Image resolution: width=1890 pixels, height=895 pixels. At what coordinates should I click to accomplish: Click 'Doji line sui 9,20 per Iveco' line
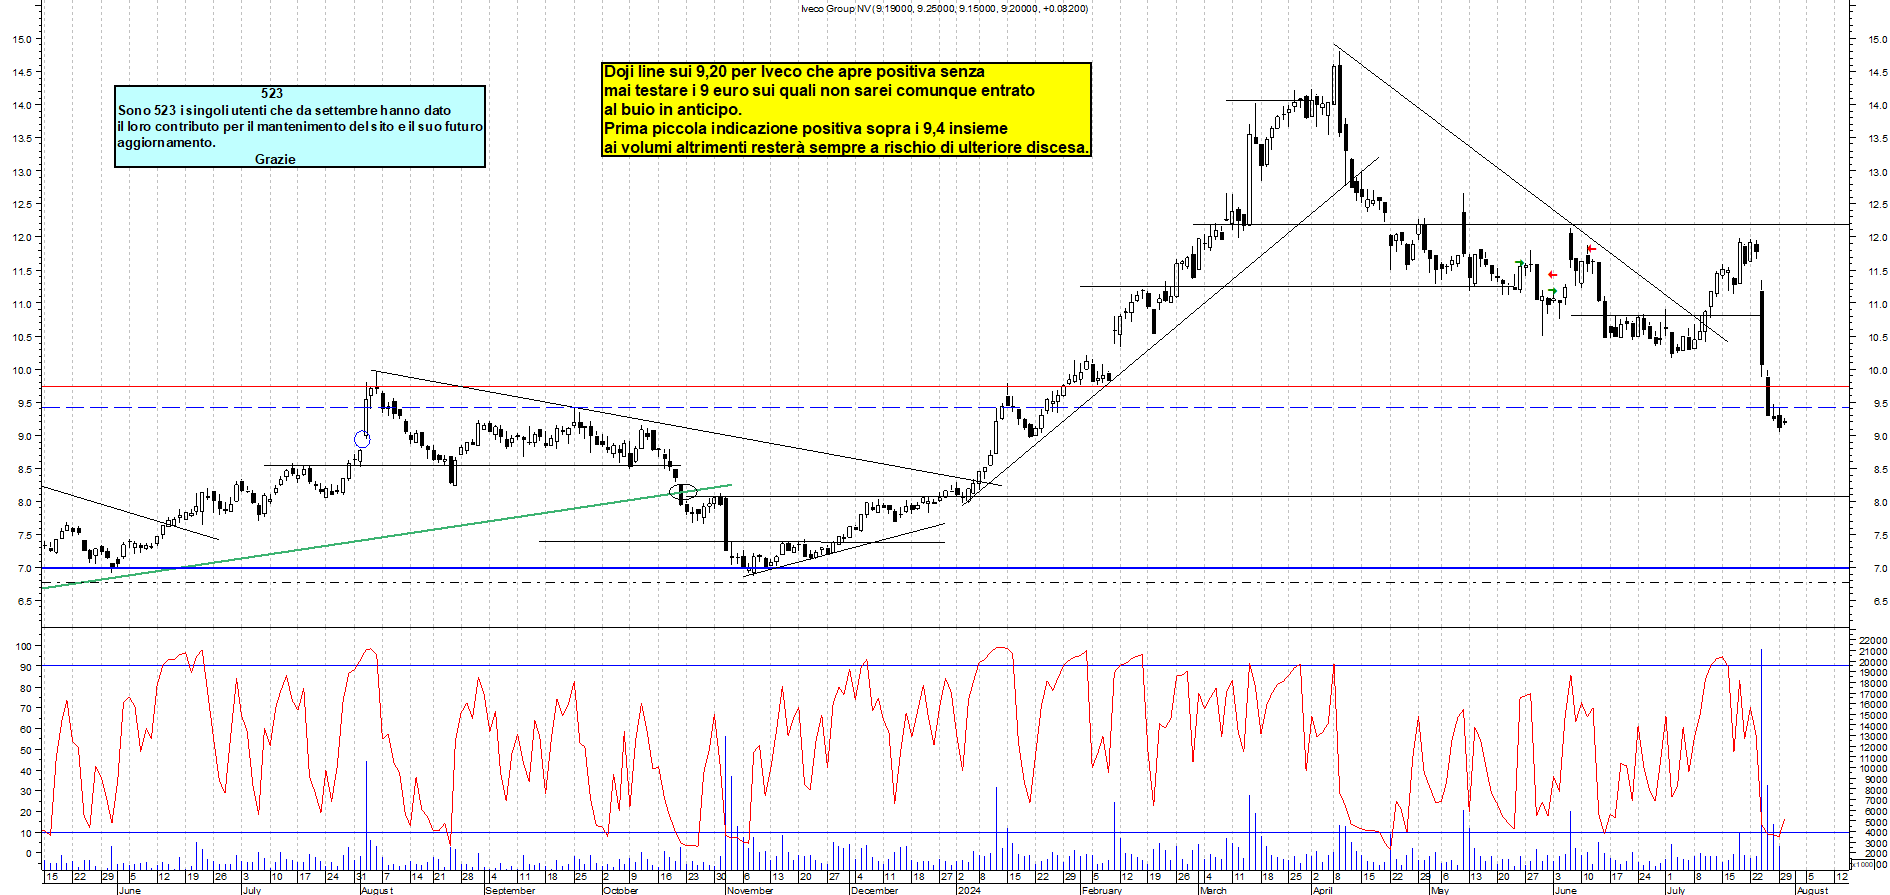(794, 72)
